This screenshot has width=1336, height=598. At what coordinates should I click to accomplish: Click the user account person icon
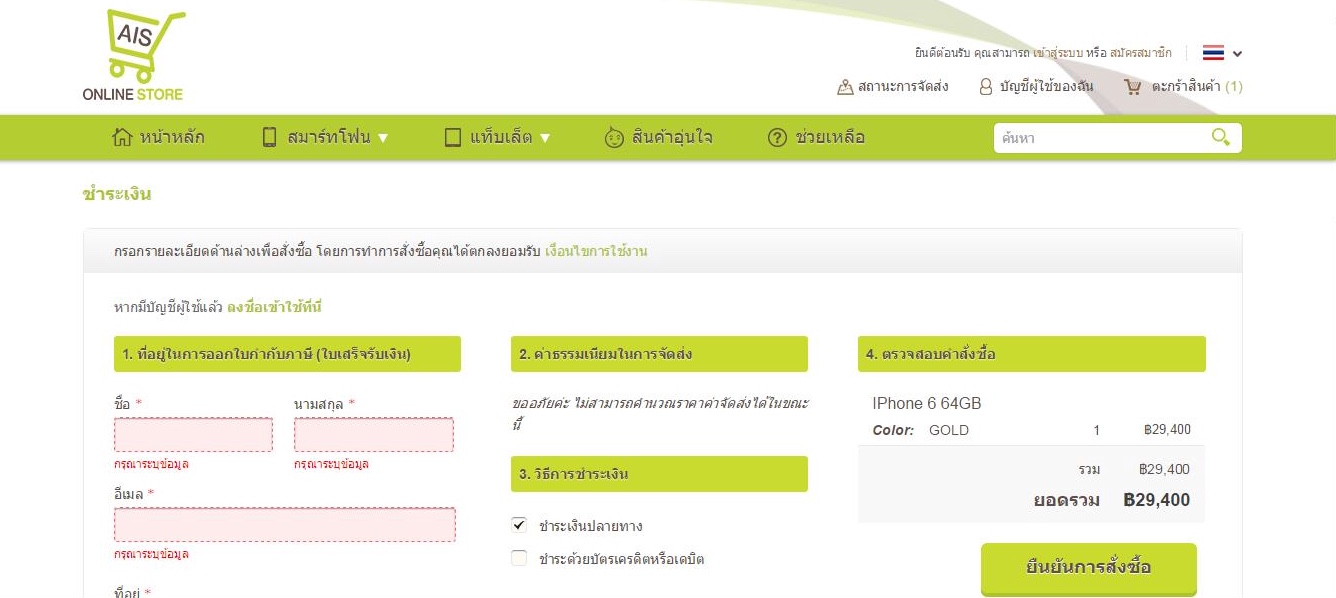coord(986,87)
